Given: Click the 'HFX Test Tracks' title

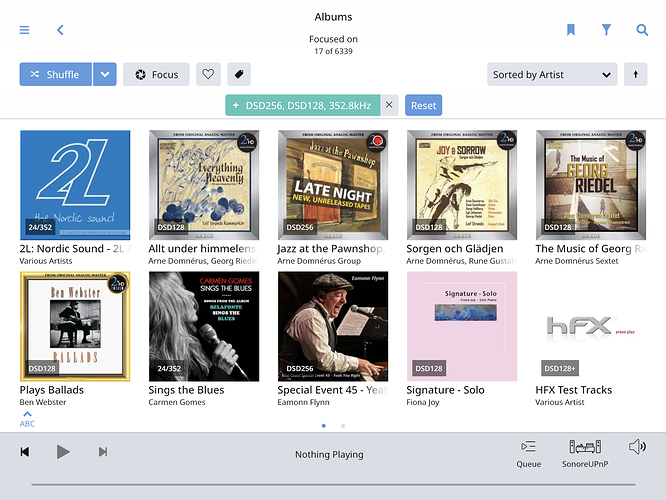Looking at the screenshot, I should [573, 390].
